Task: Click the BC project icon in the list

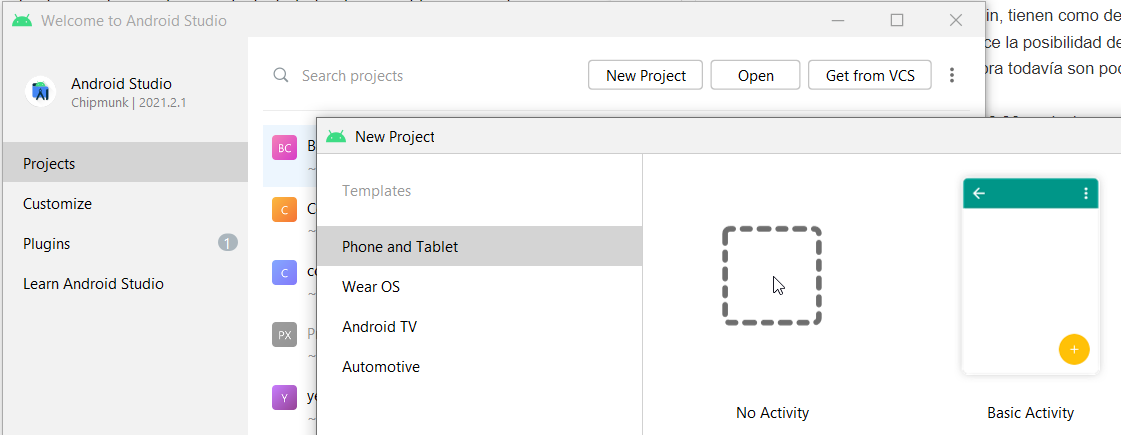Action: [284, 148]
